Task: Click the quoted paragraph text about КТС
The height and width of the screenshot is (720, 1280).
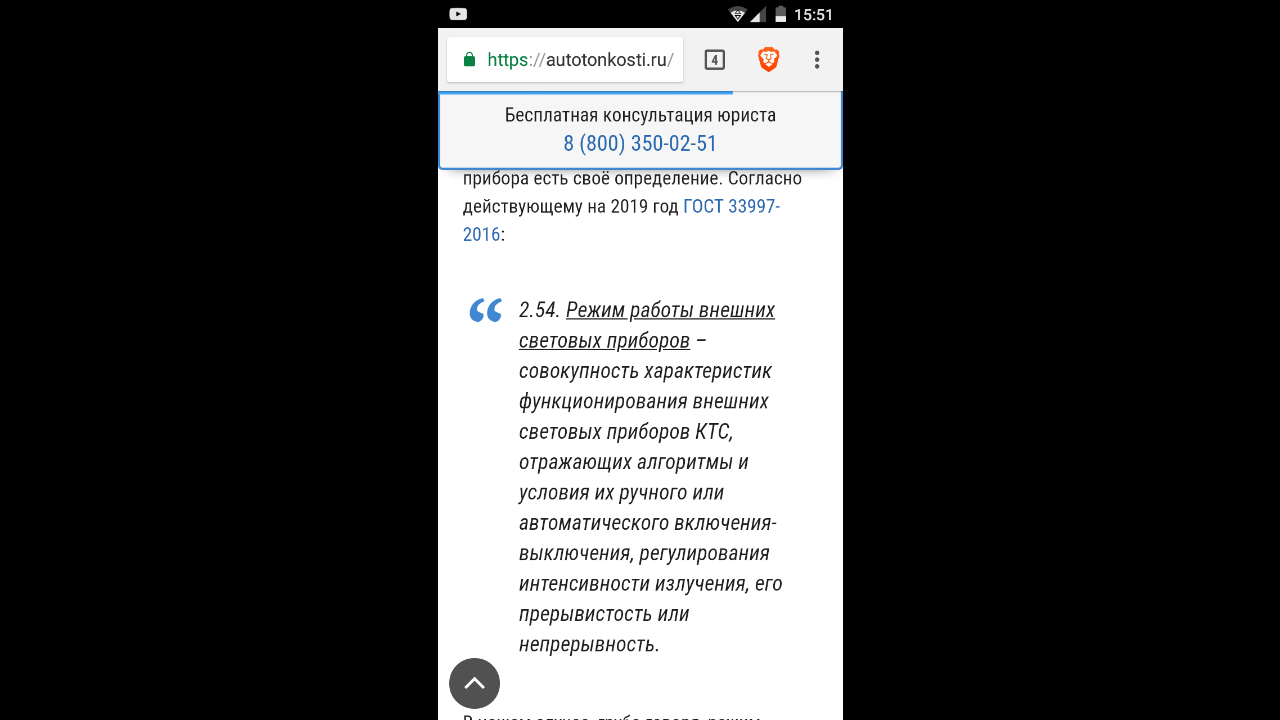Action: [650, 477]
